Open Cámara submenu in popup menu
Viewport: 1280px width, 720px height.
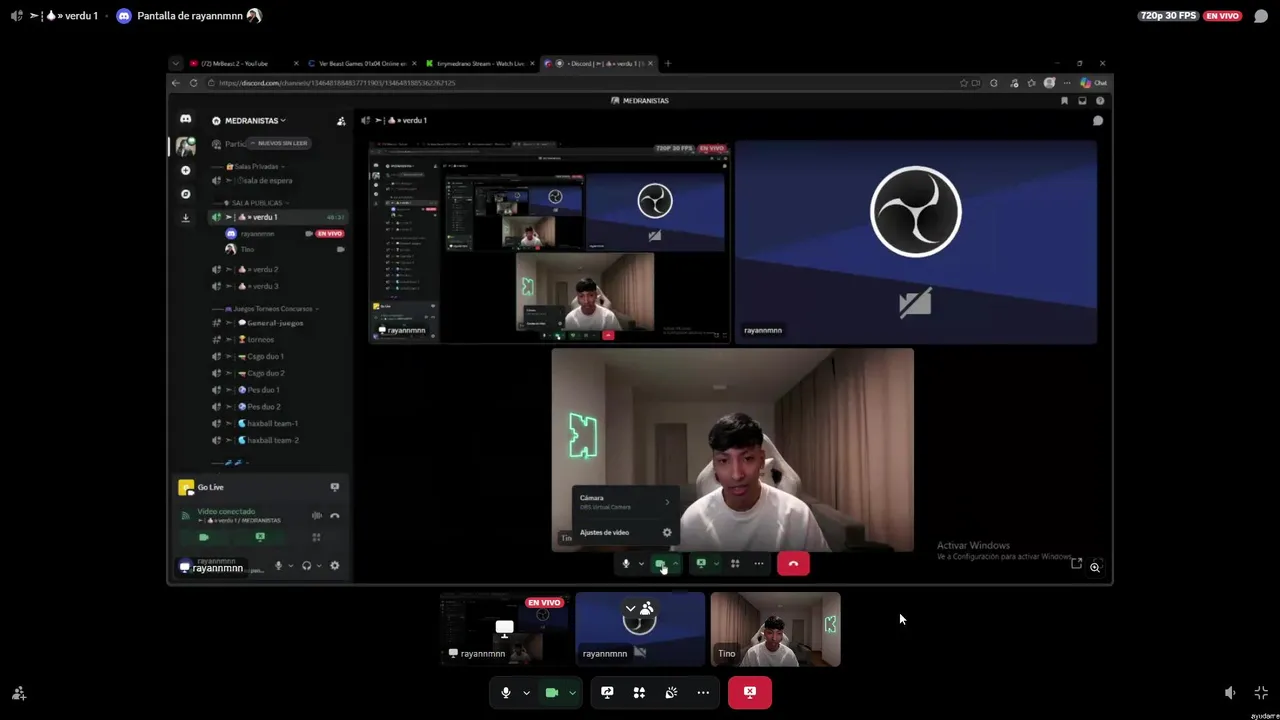pyautogui.click(x=626, y=502)
